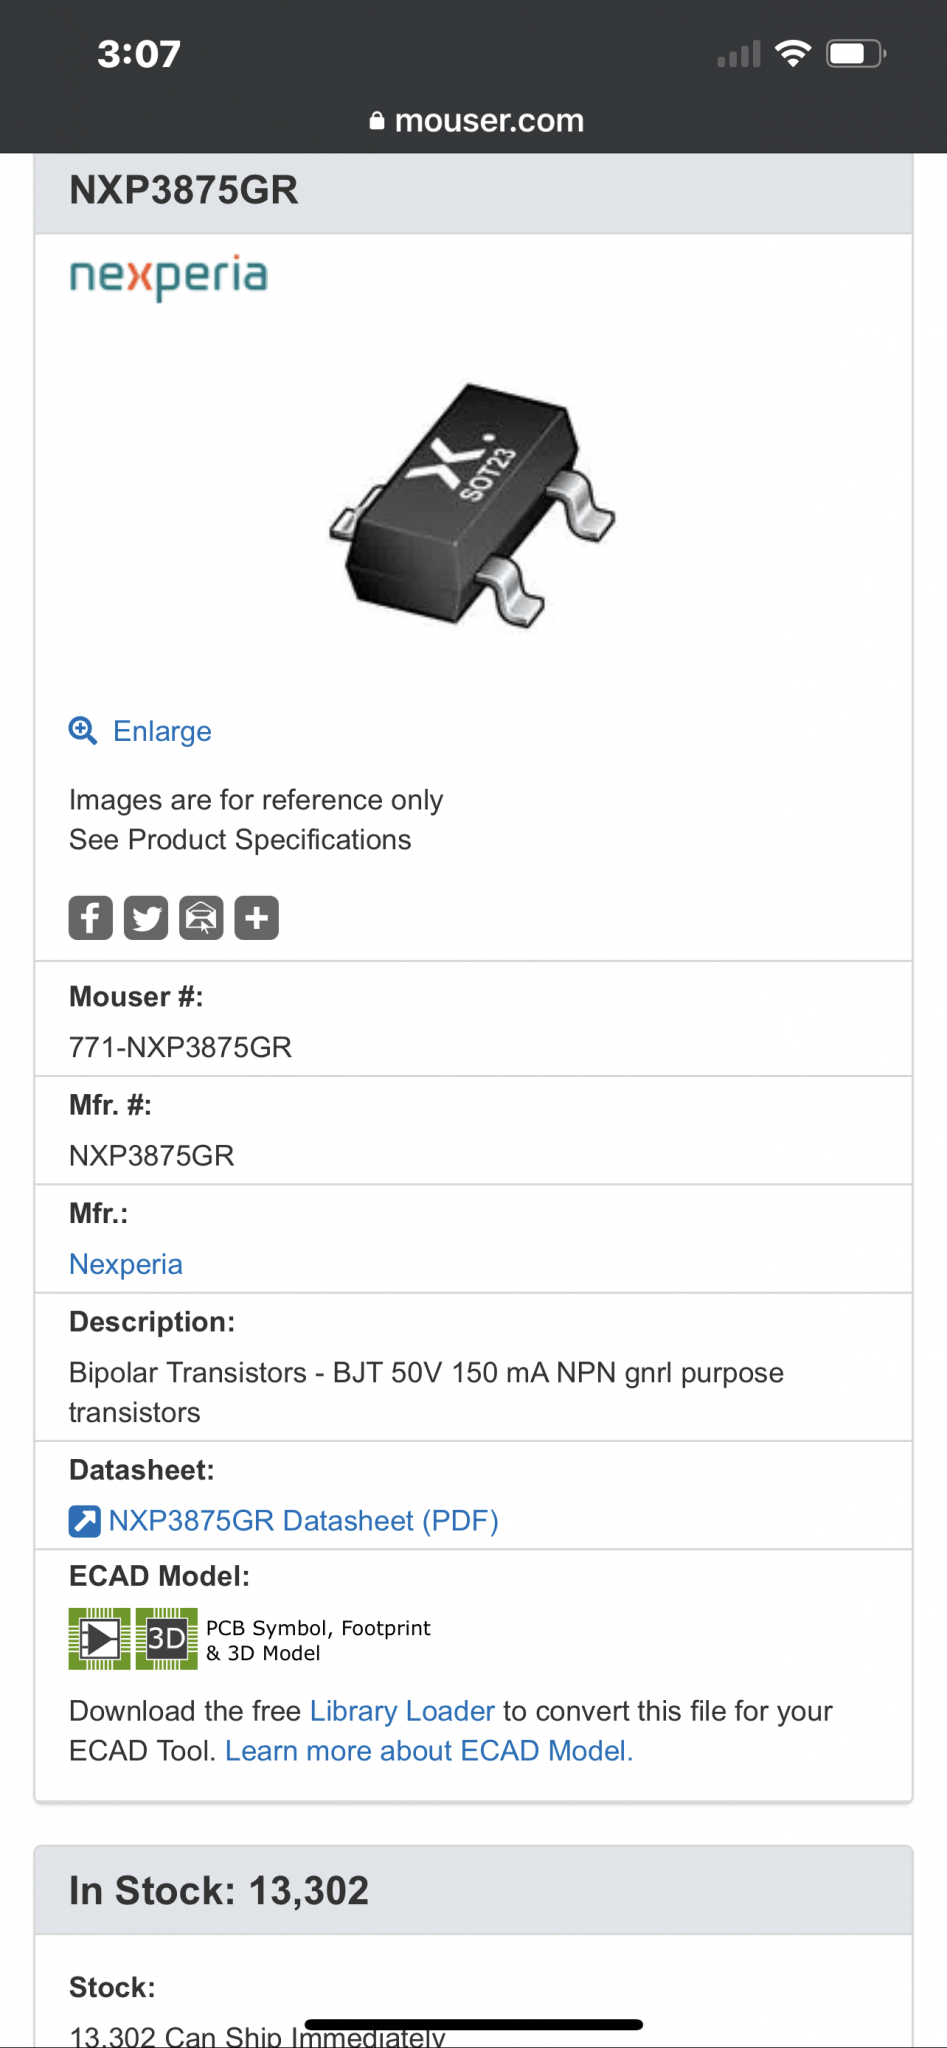The height and width of the screenshot is (2048, 947).
Task: Tap the SOT23 transistor product image
Action: coord(472,505)
